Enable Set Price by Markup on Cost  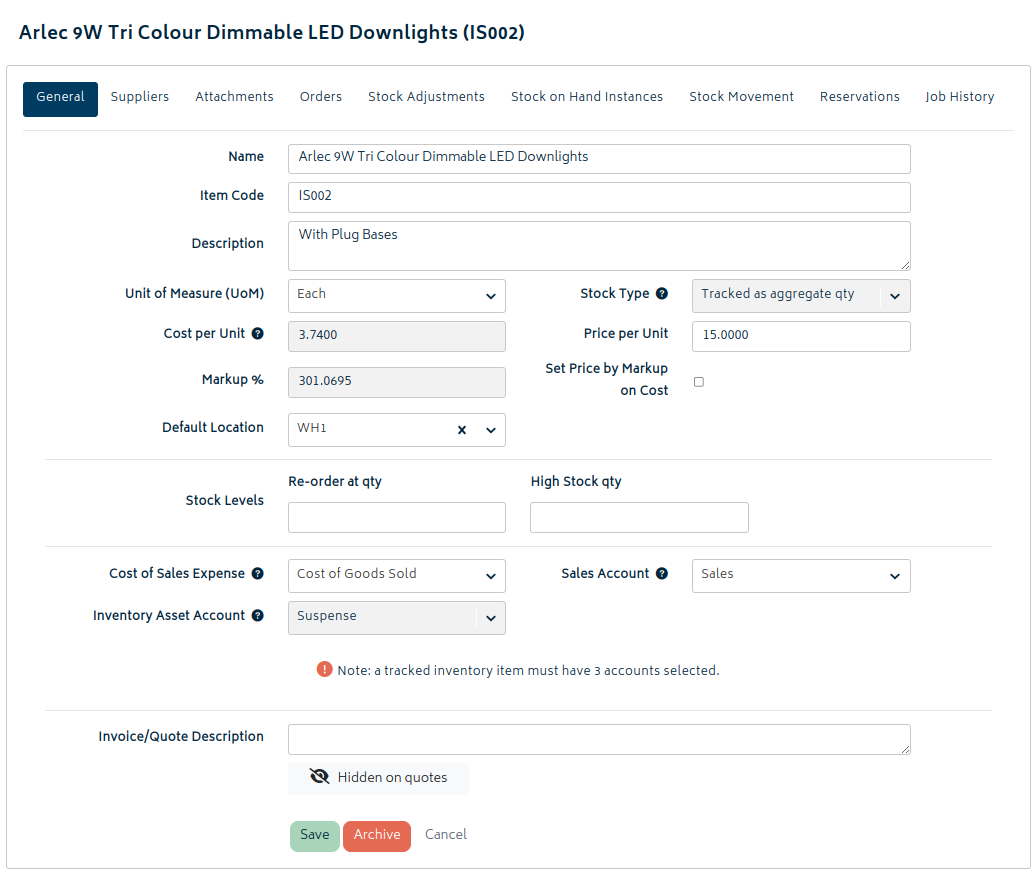coord(699,382)
